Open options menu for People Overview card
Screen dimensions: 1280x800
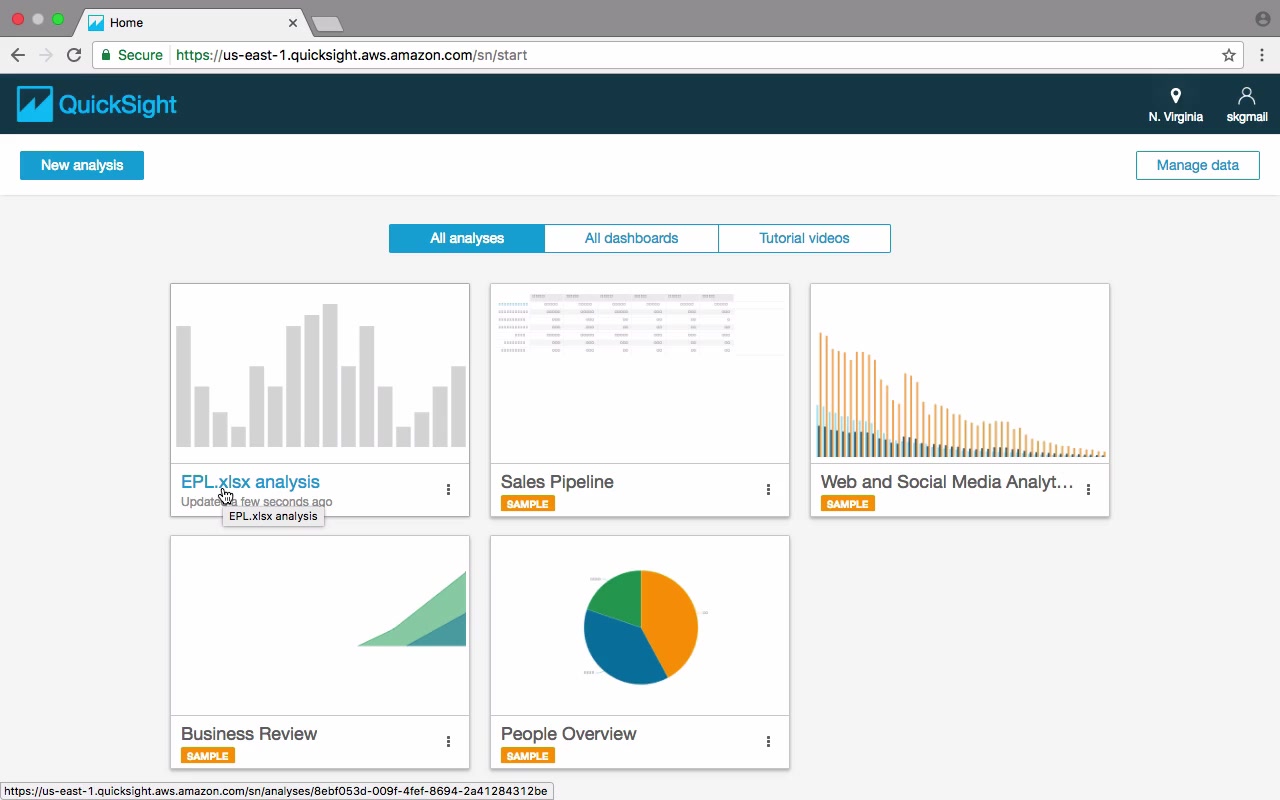[768, 741]
